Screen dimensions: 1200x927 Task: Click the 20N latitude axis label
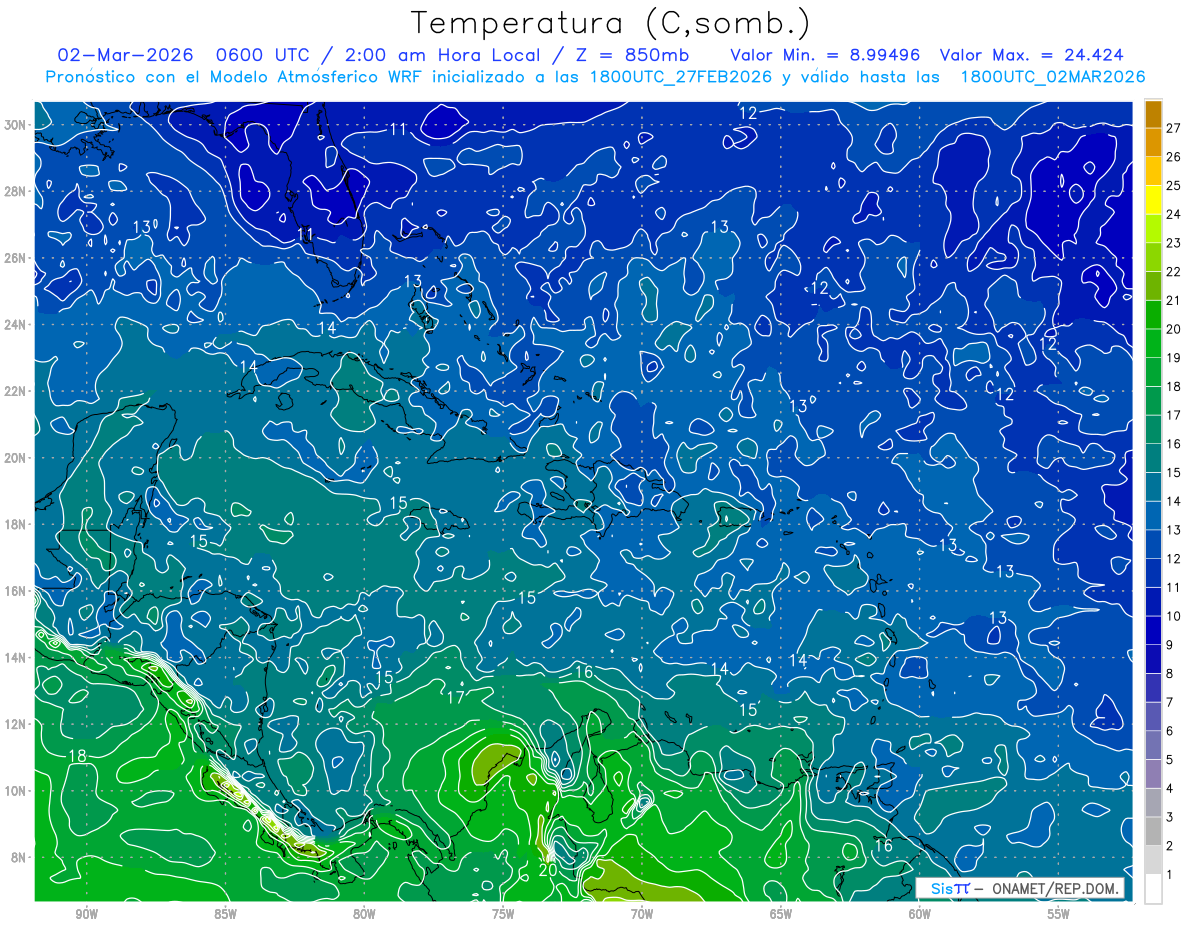pyautogui.click(x=17, y=458)
